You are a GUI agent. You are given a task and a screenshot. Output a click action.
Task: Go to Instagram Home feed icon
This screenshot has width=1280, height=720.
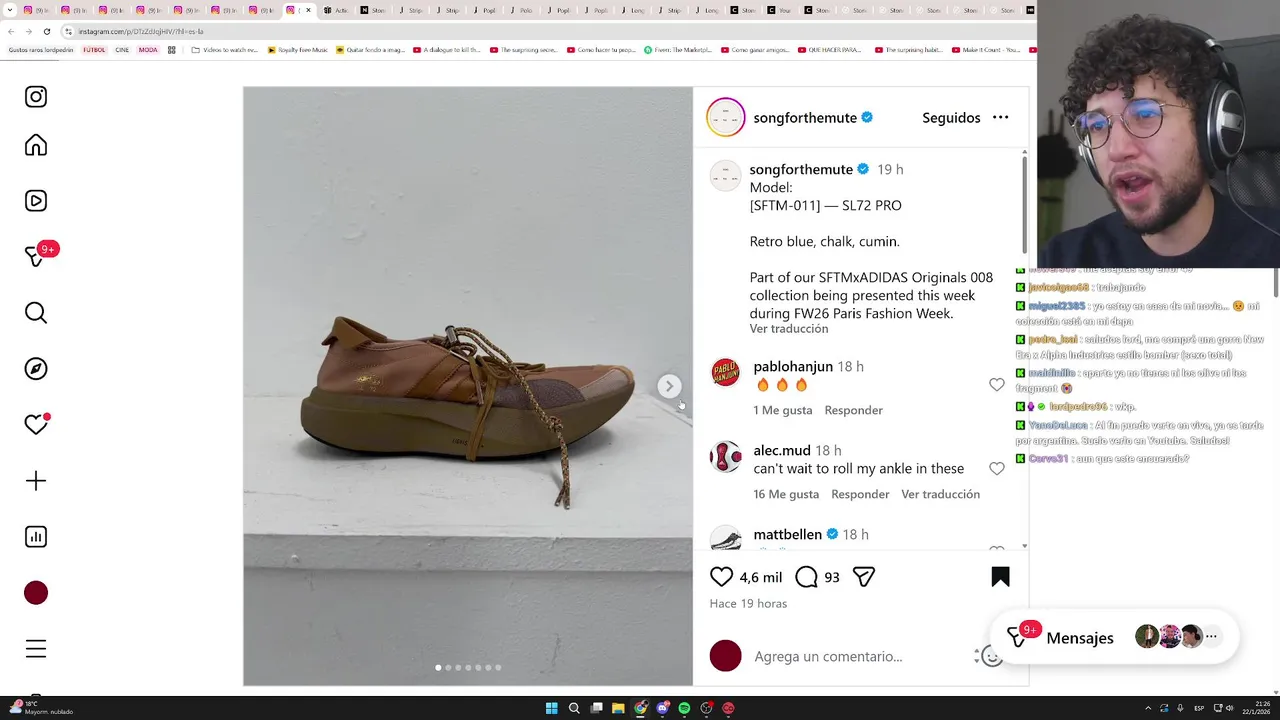(36, 146)
